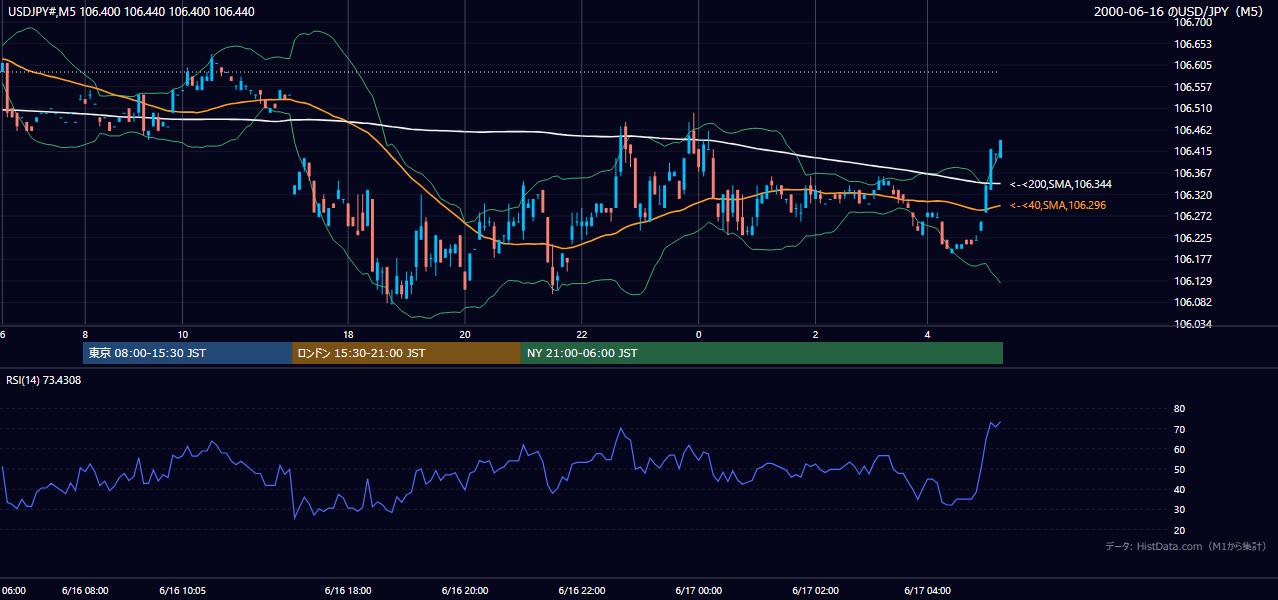
Task: Click the 6/16 18:00 date label
Action: pyautogui.click(x=348, y=590)
